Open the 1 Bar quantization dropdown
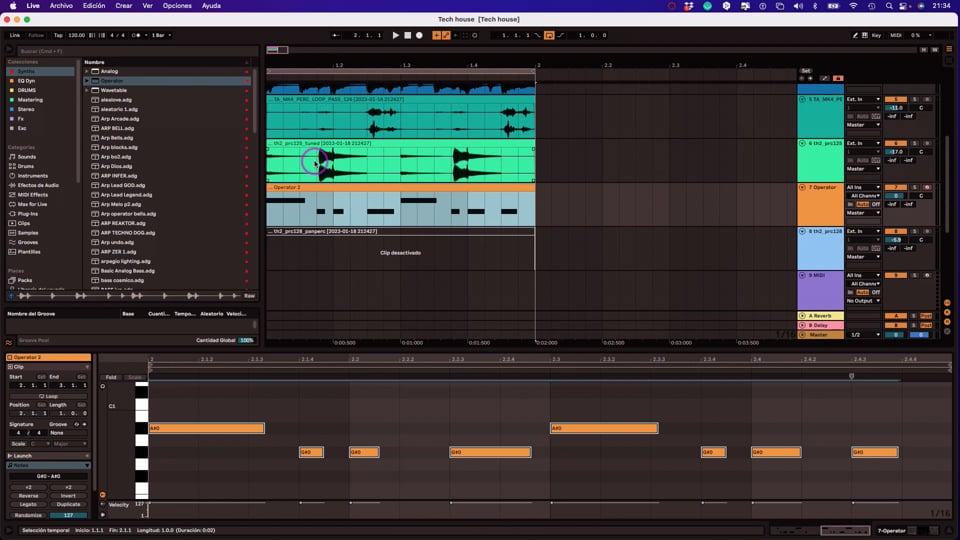Image resolution: width=960 pixels, height=540 pixels. (161, 36)
